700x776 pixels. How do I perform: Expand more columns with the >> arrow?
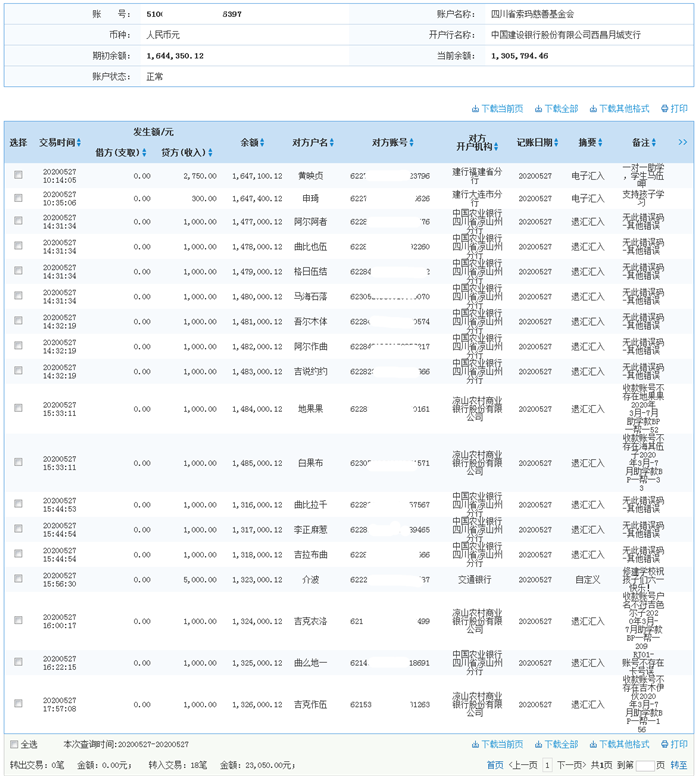coord(682,143)
